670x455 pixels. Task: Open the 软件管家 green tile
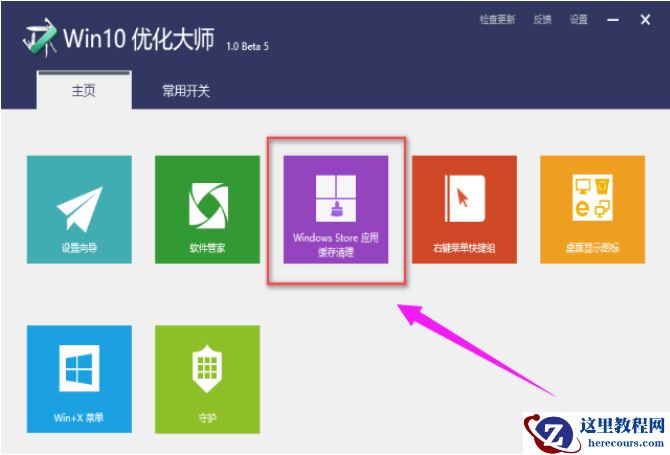point(207,209)
